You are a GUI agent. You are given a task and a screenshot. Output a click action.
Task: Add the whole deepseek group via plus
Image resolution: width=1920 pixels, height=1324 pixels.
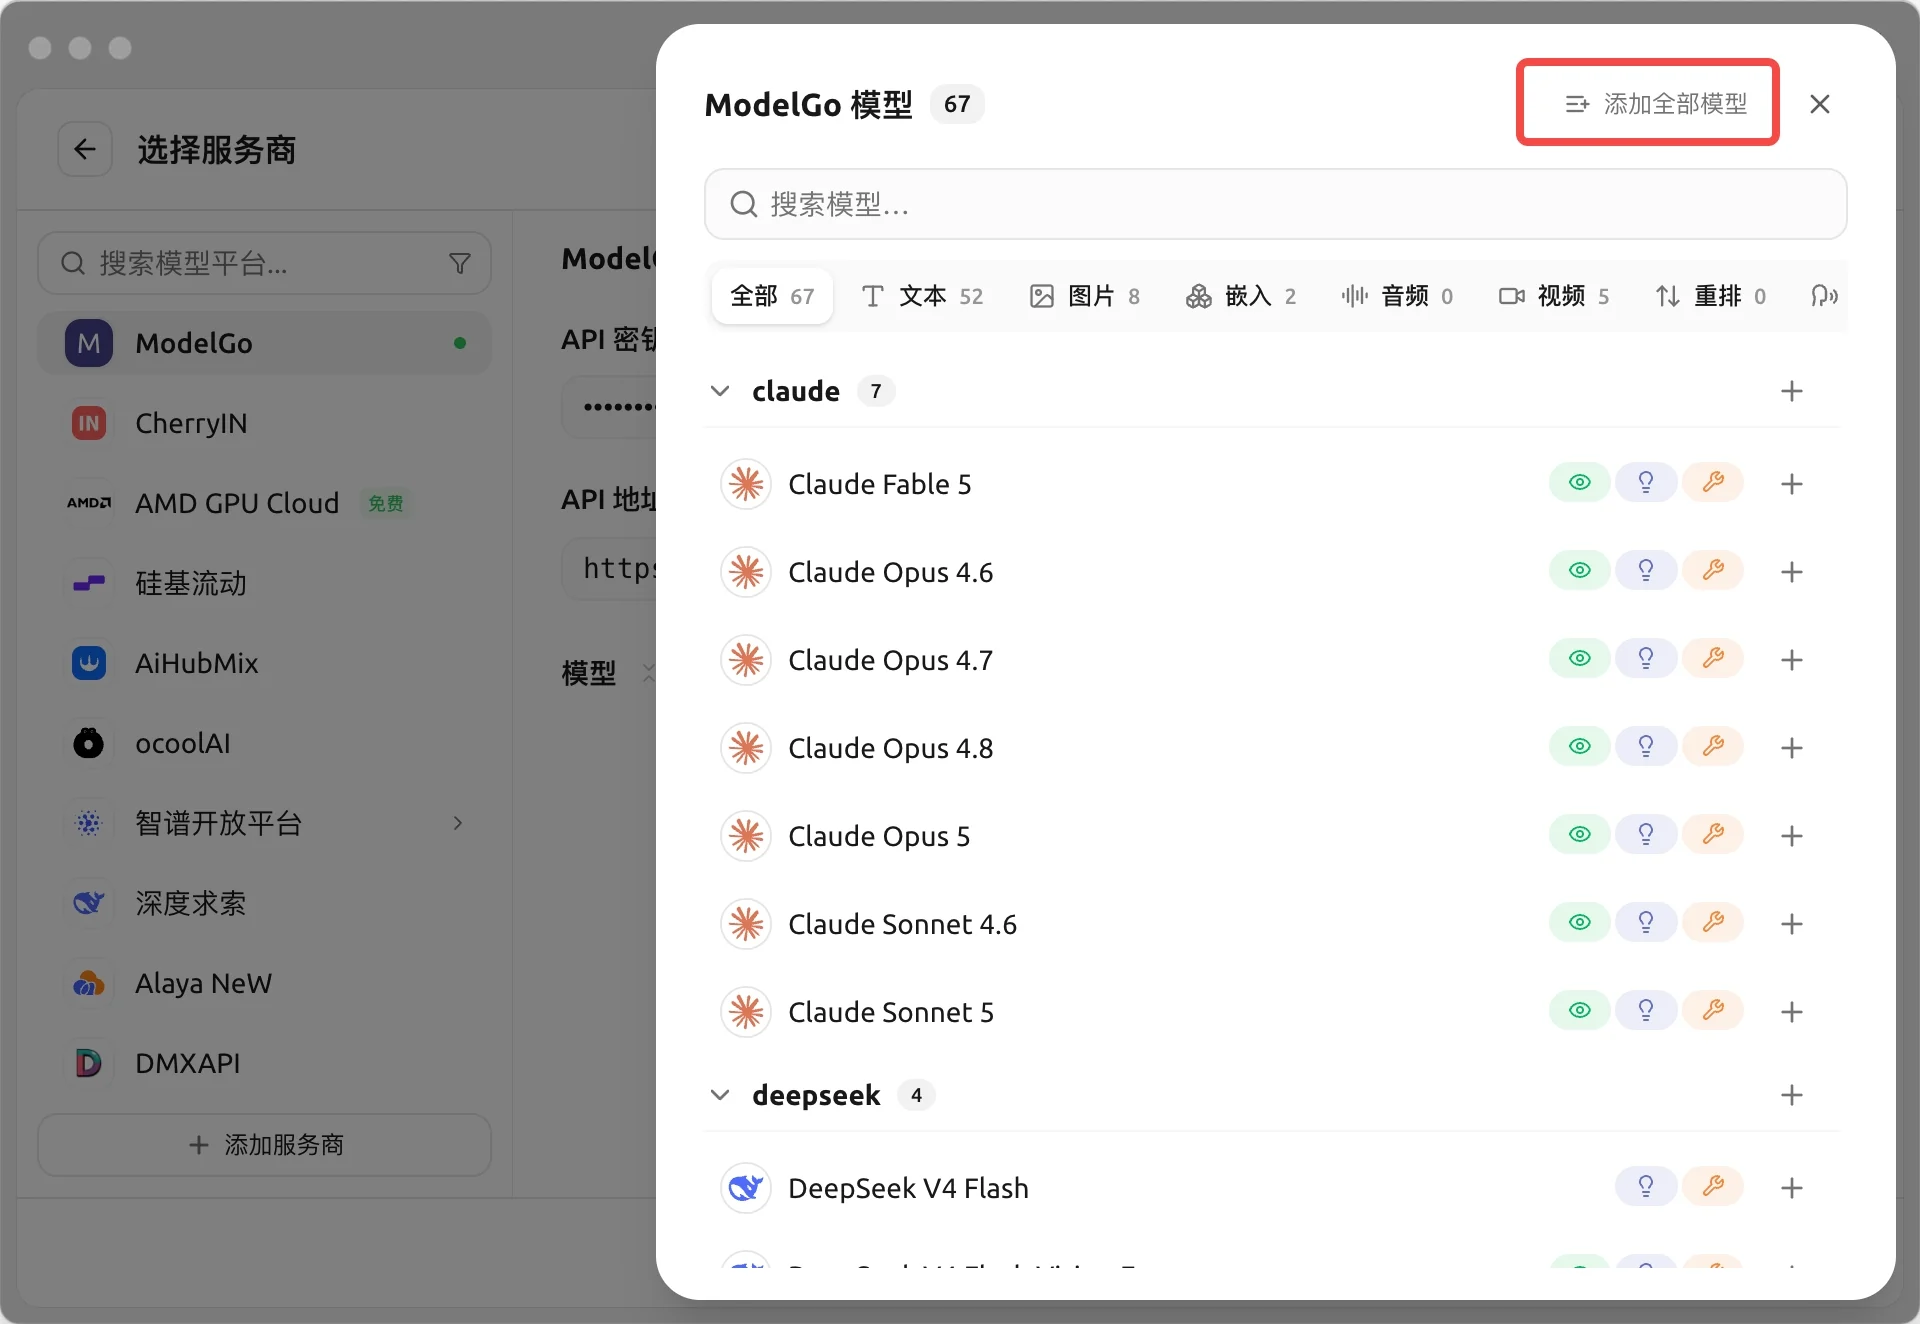pos(1791,1095)
